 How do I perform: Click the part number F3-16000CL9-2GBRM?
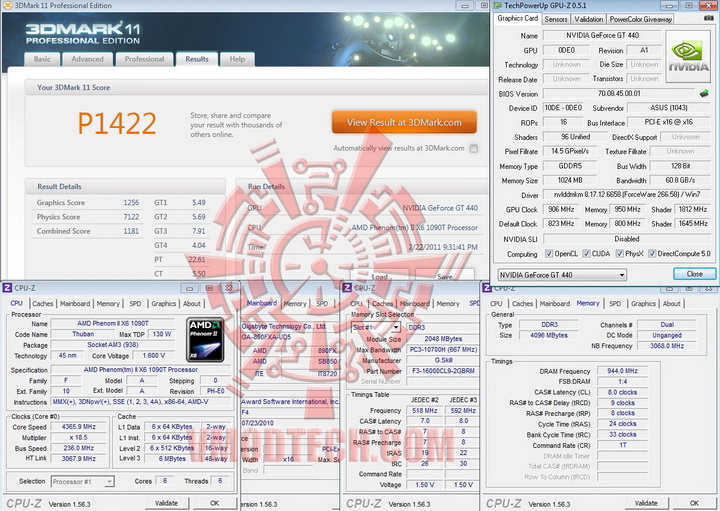pyautogui.click(x=443, y=371)
